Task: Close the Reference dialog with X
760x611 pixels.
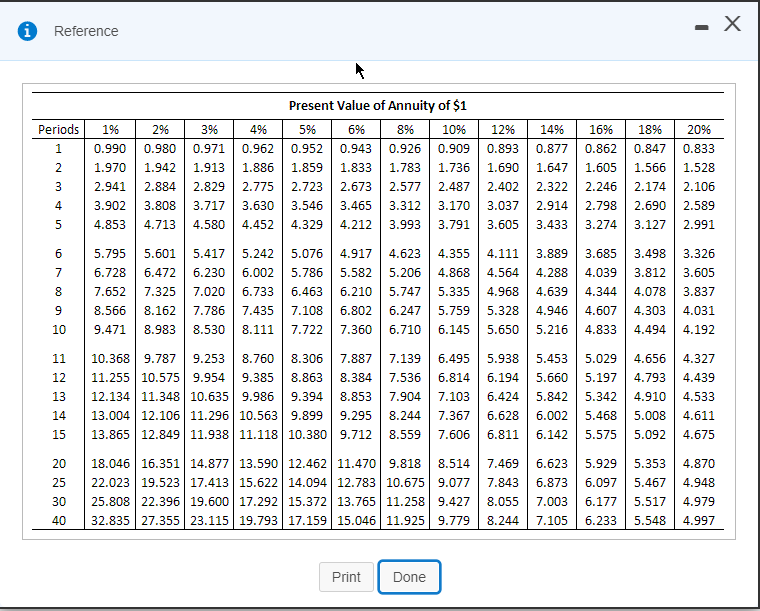Action: point(732,23)
